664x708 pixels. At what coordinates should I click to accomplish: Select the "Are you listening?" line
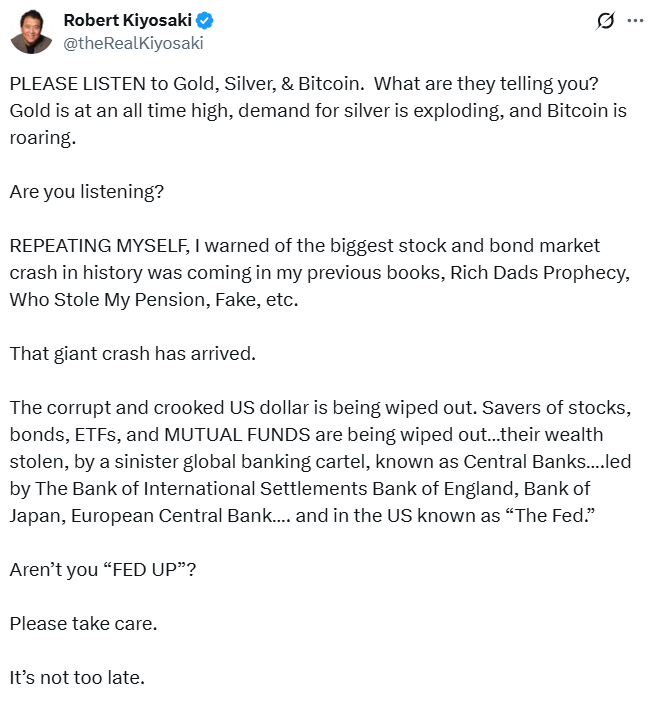click(x=87, y=192)
